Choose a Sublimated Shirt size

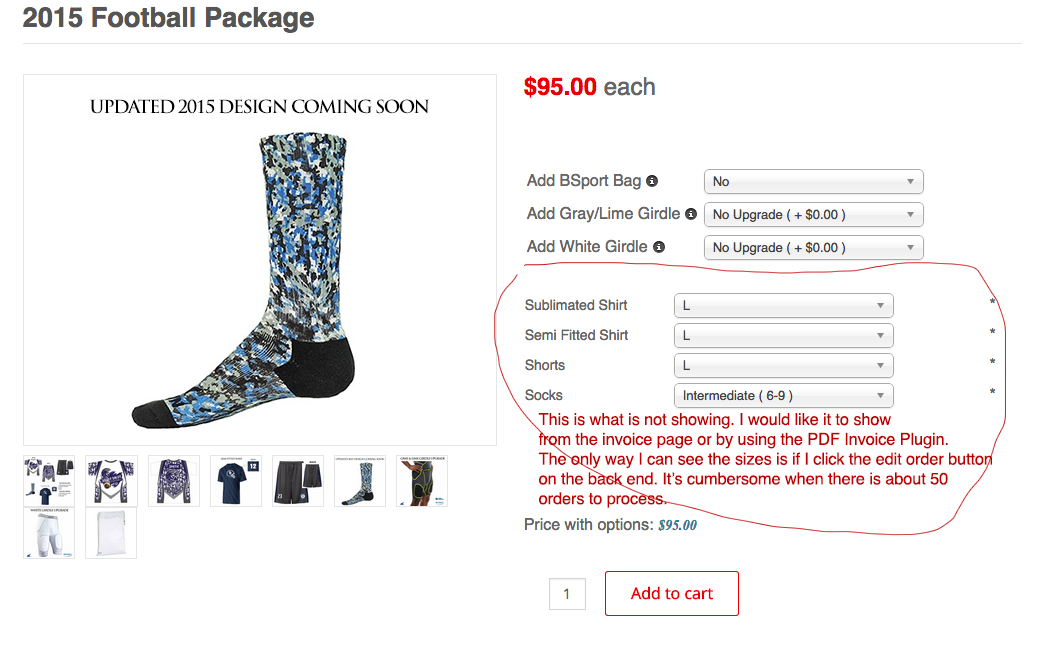click(x=783, y=306)
